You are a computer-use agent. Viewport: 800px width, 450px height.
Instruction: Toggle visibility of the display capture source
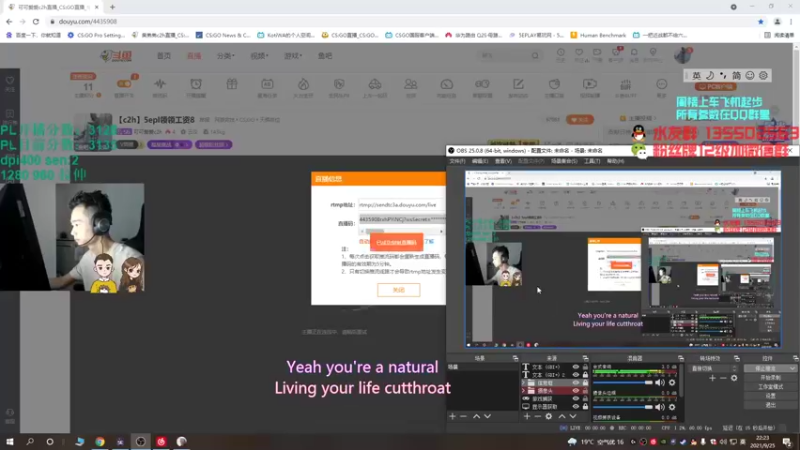576,407
